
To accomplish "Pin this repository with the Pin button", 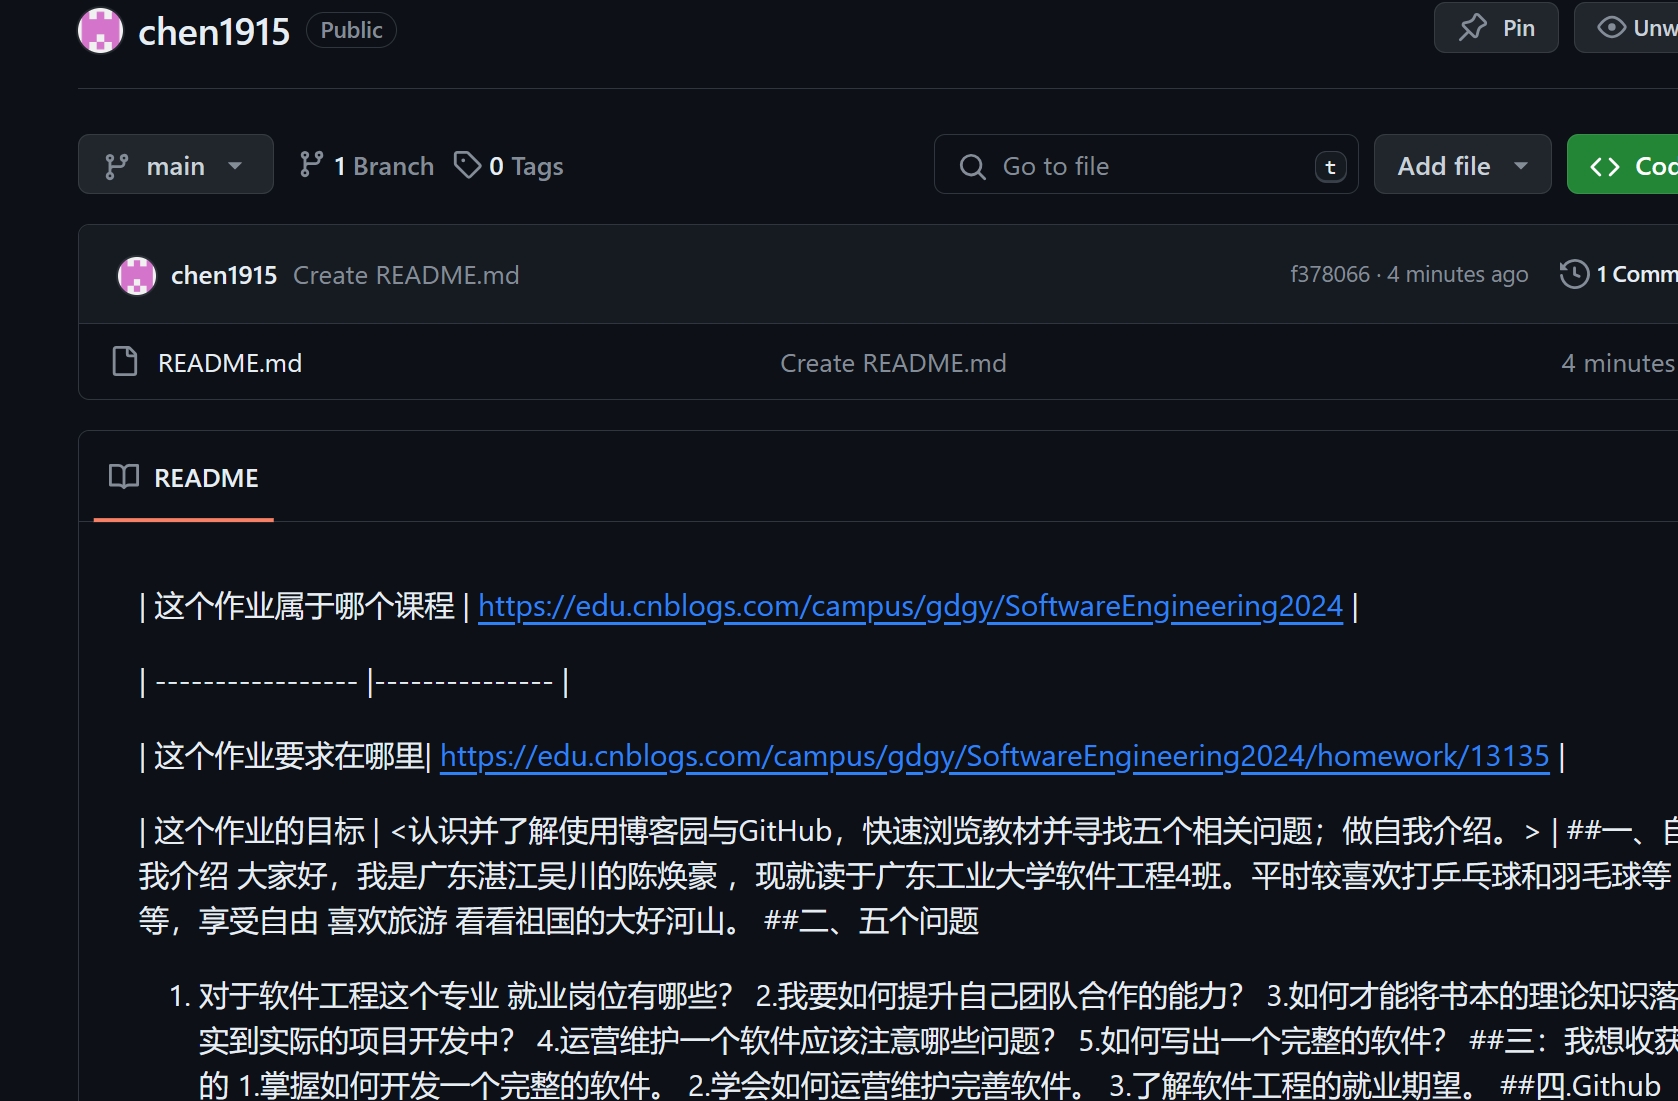I will tap(1496, 28).
